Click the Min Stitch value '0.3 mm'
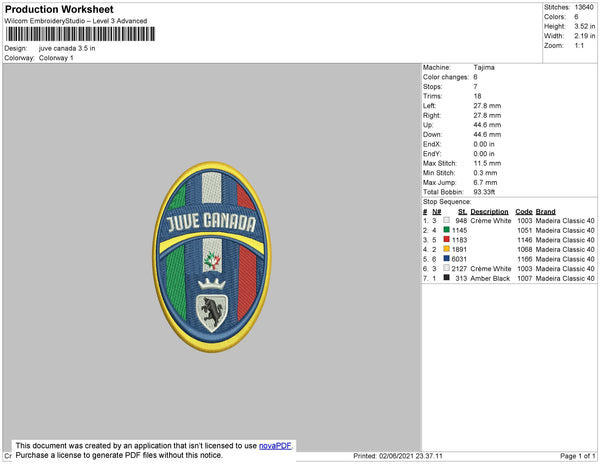Image resolution: width=600 pixels, height=464 pixels. [485, 173]
